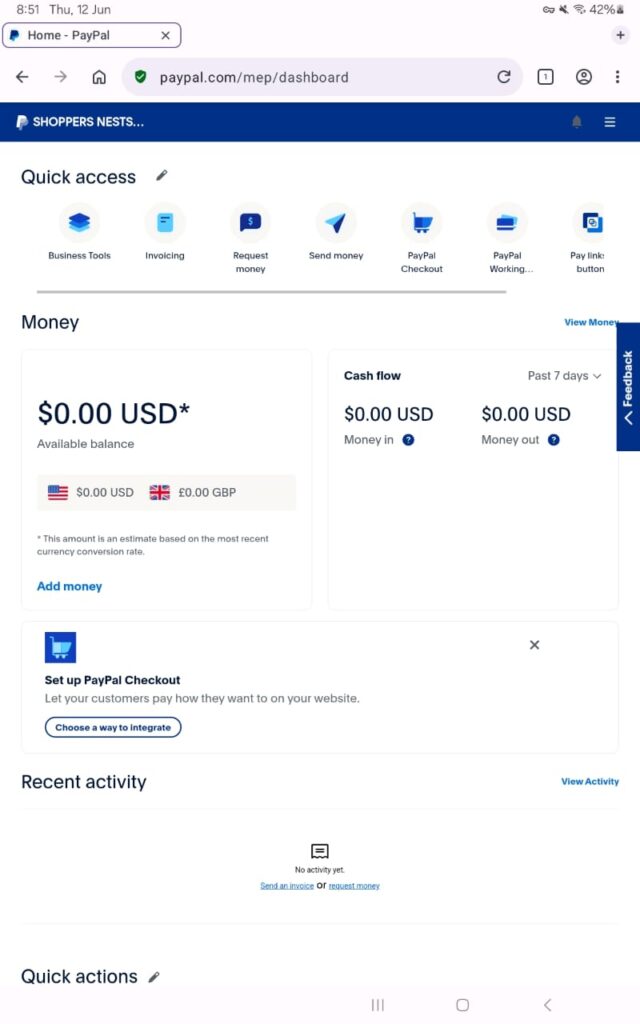The width and height of the screenshot is (640, 1024).
Task: Open the PayPal Working Capital icon
Action: (507, 223)
